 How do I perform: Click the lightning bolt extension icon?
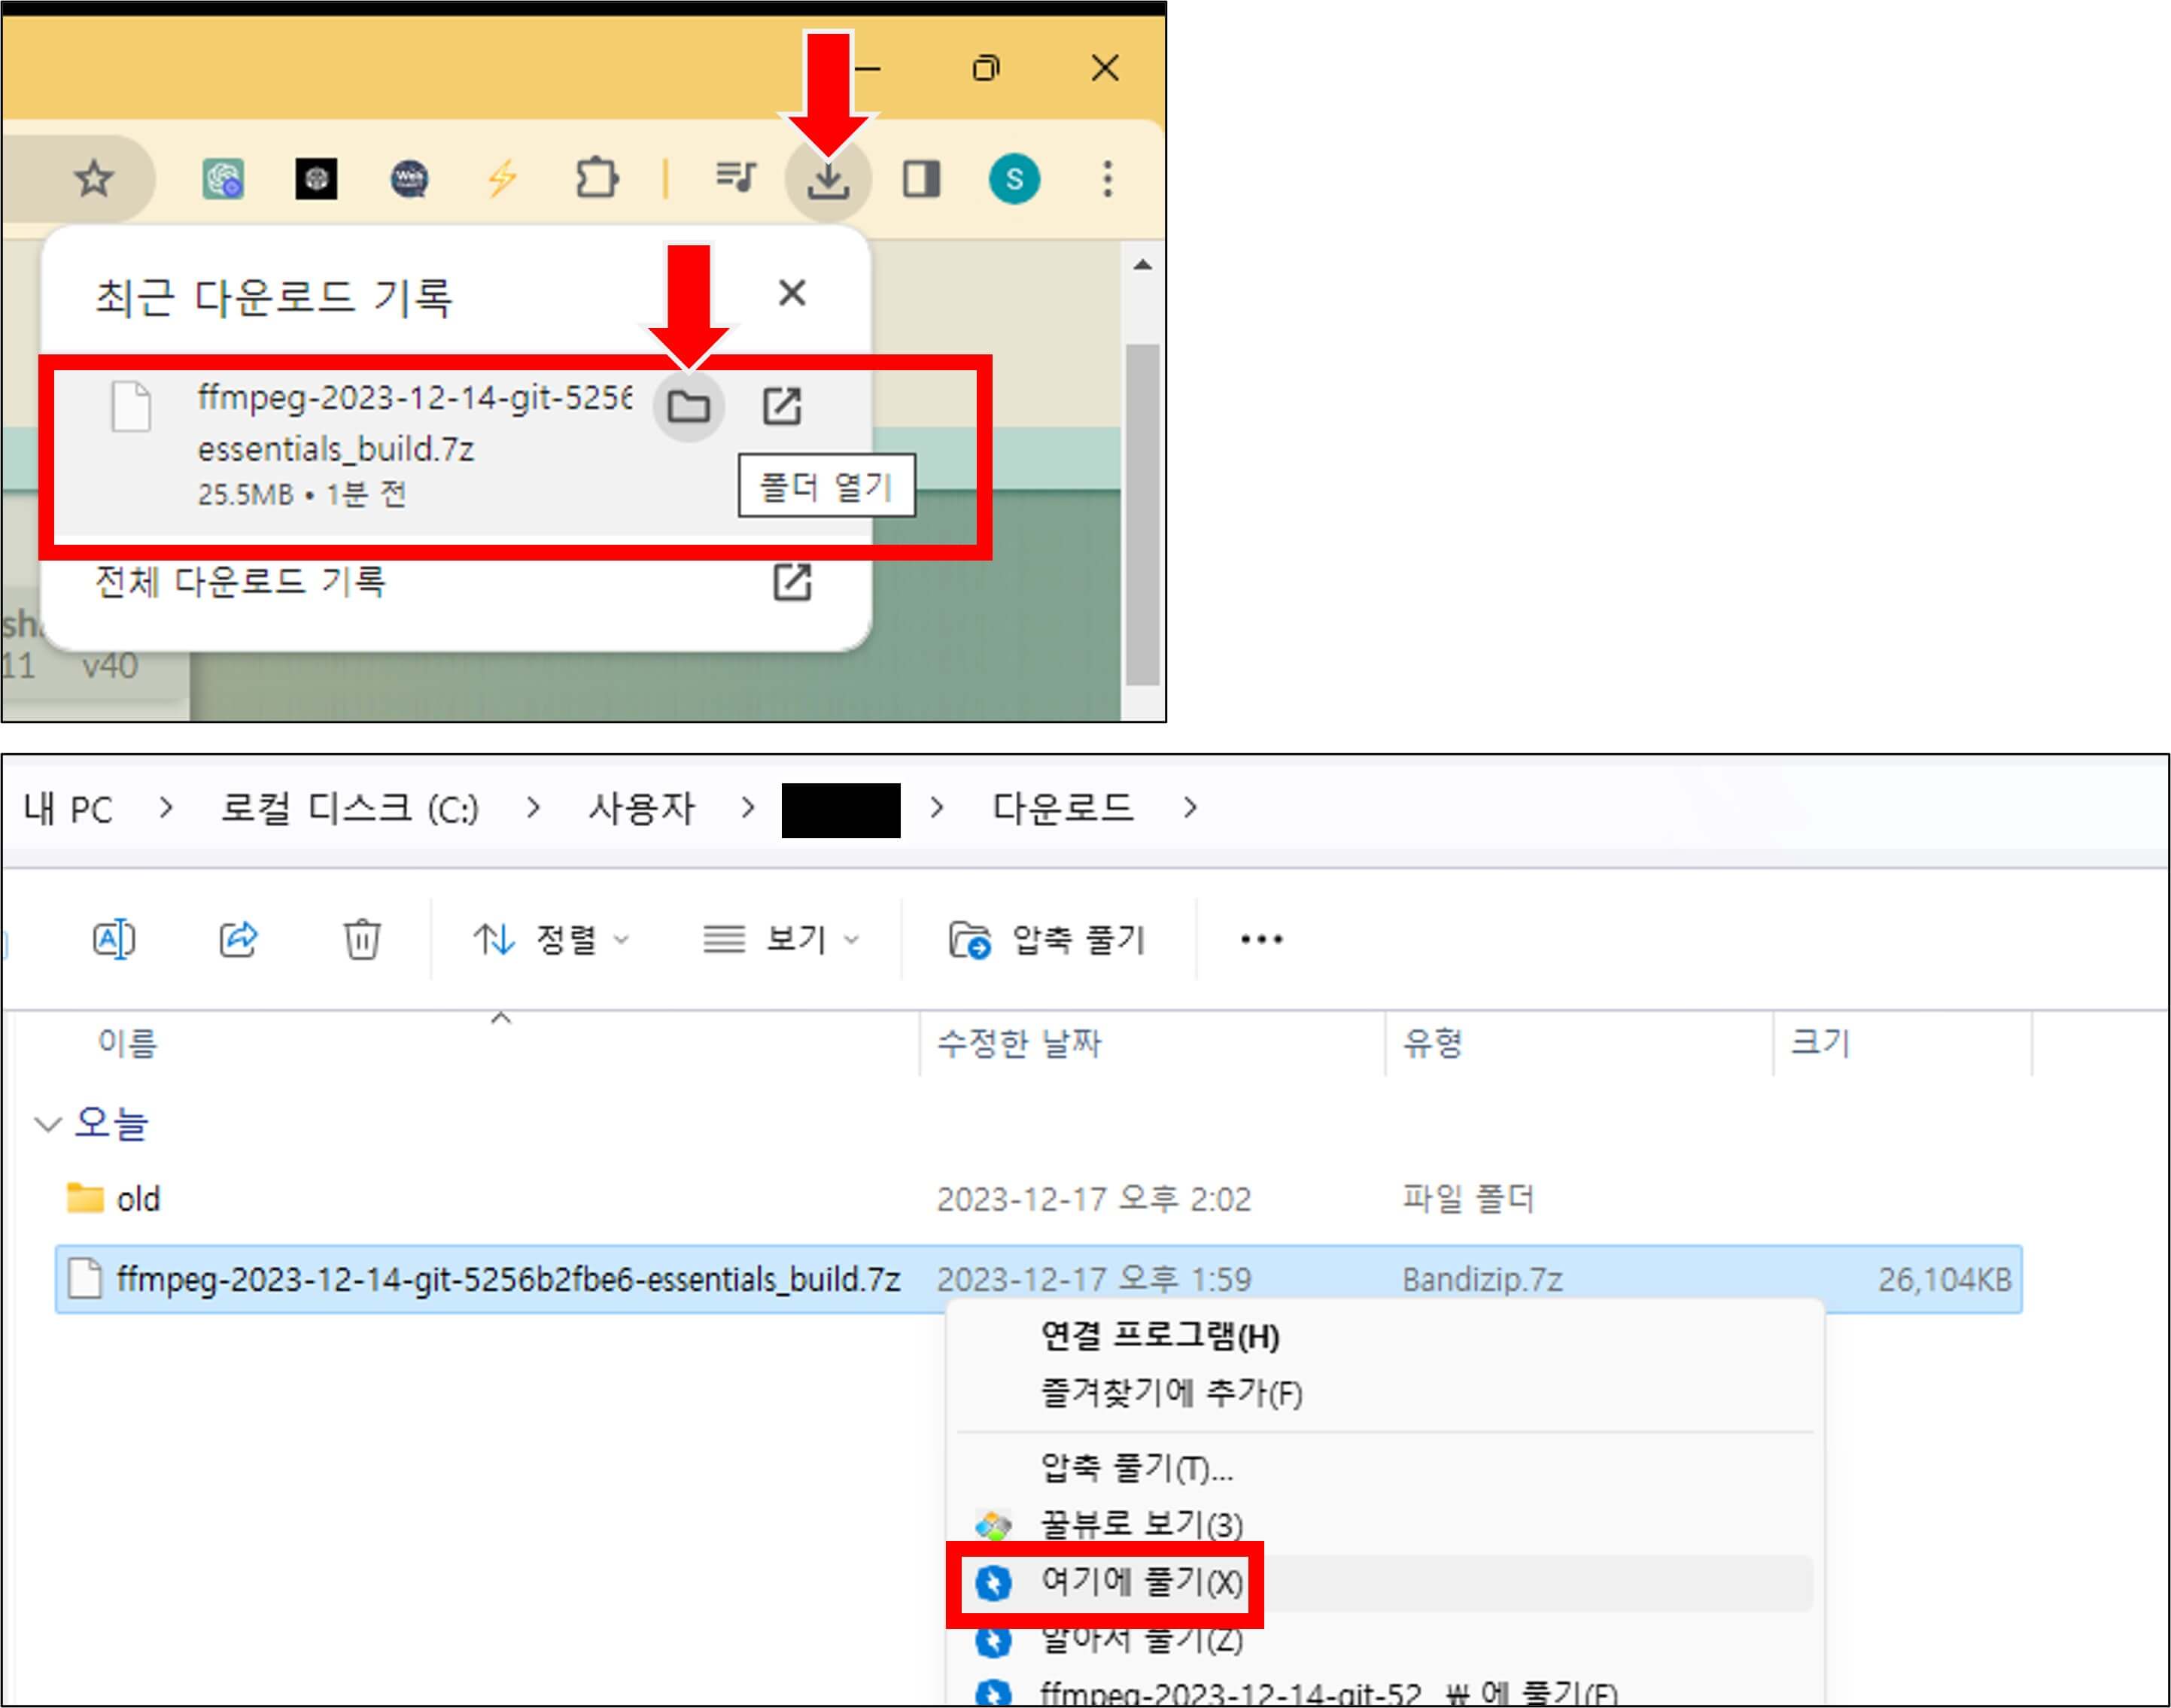(503, 180)
